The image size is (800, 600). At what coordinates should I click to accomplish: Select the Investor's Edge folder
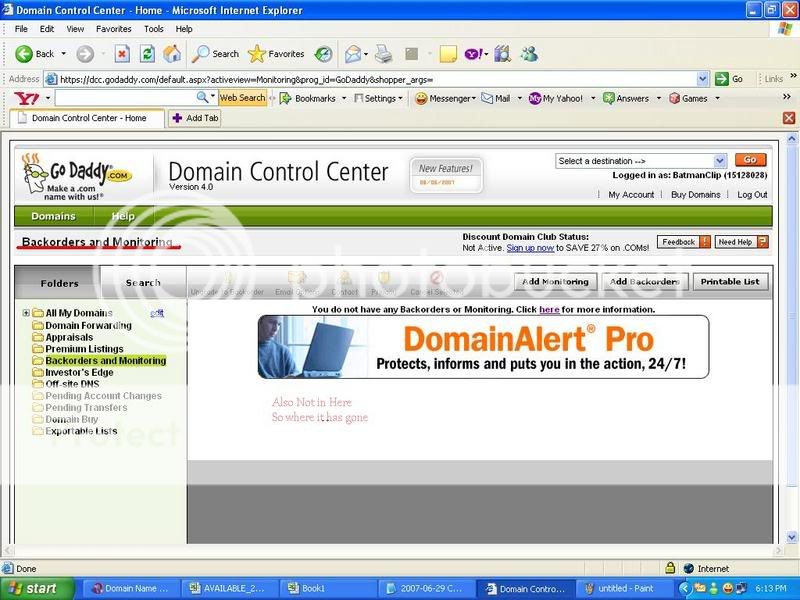pyautogui.click(x=79, y=372)
